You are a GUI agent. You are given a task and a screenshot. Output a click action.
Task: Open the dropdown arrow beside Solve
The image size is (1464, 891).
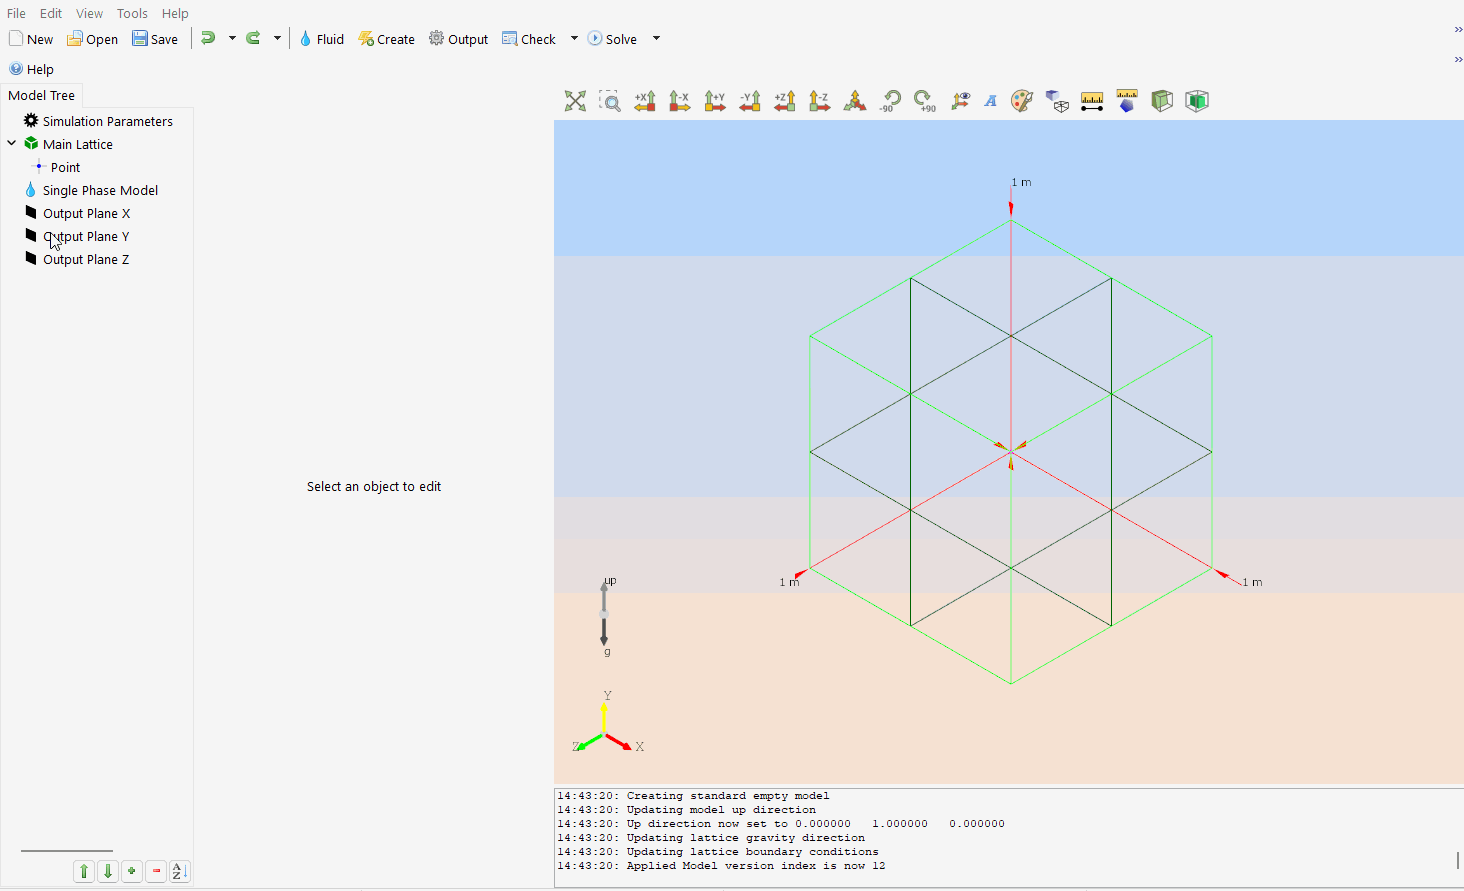click(656, 39)
